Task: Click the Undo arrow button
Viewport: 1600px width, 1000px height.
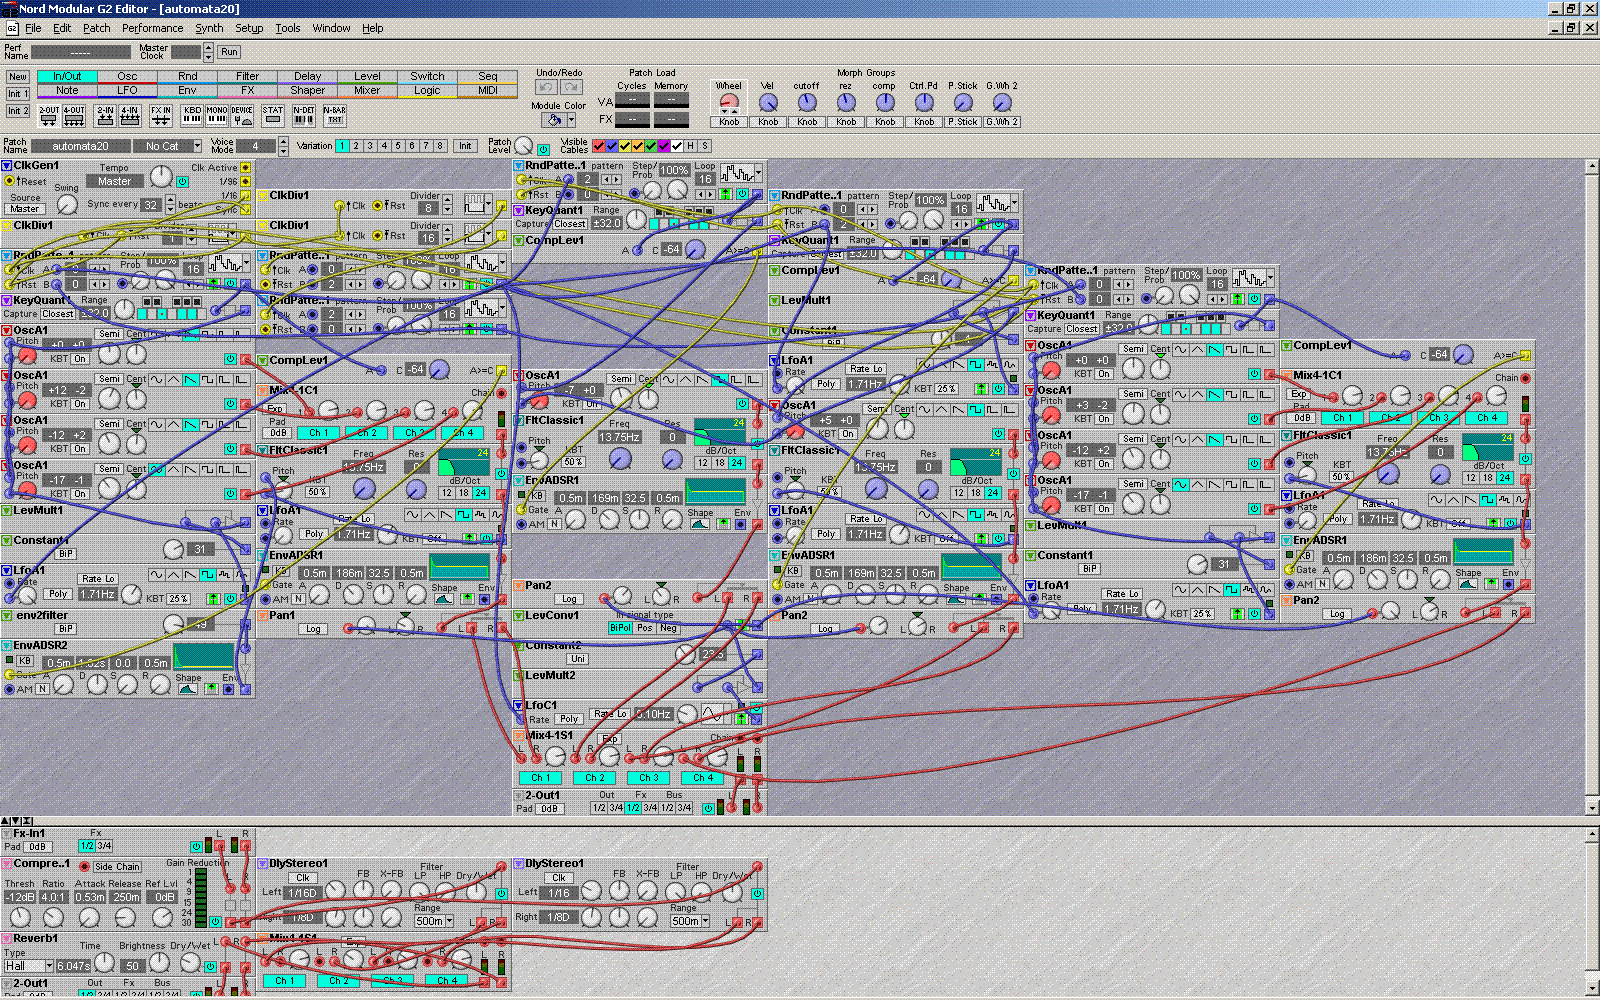Action: coord(547,88)
